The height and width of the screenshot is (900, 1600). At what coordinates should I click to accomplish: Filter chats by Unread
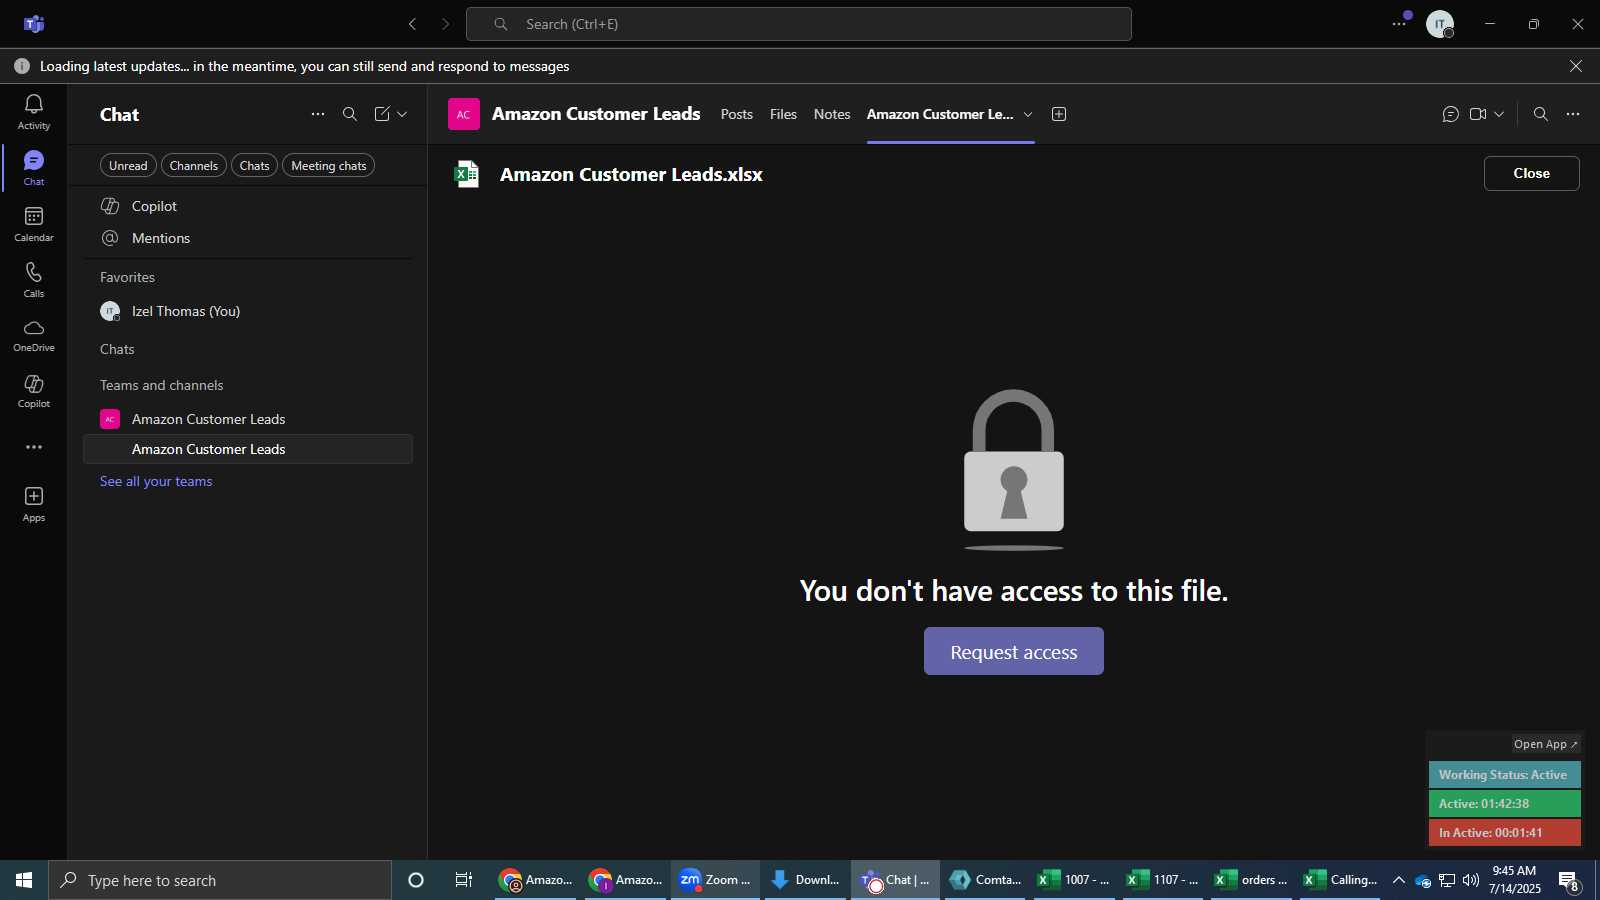[x=128, y=166]
